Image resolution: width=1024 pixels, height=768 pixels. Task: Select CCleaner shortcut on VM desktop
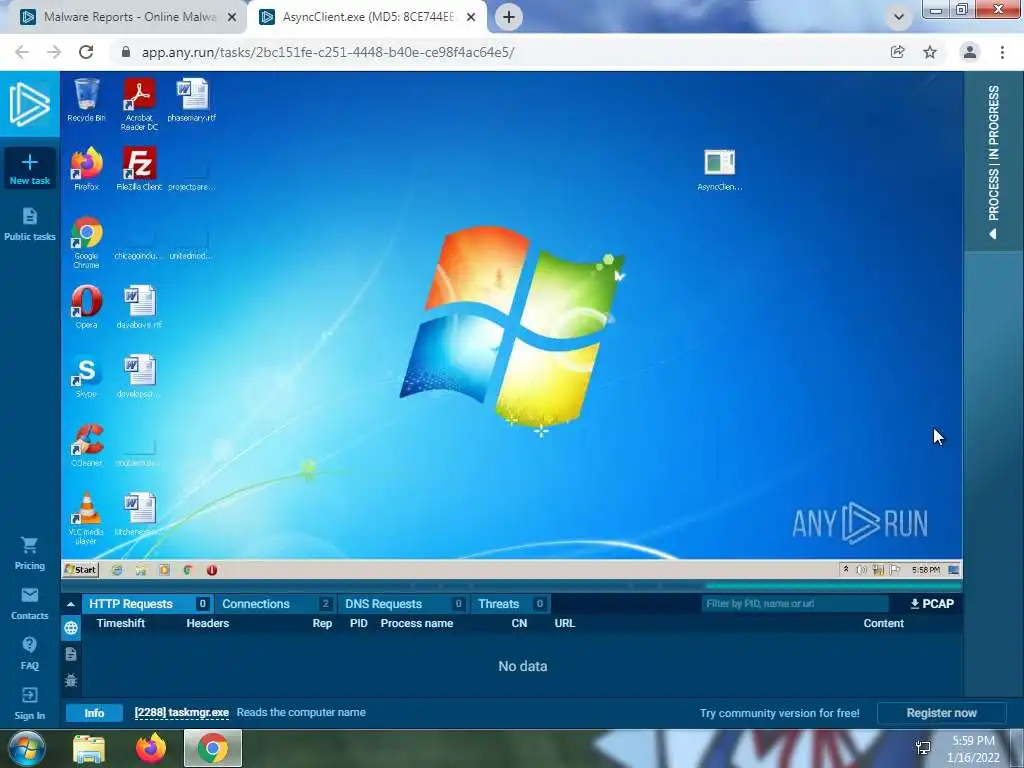(x=86, y=445)
